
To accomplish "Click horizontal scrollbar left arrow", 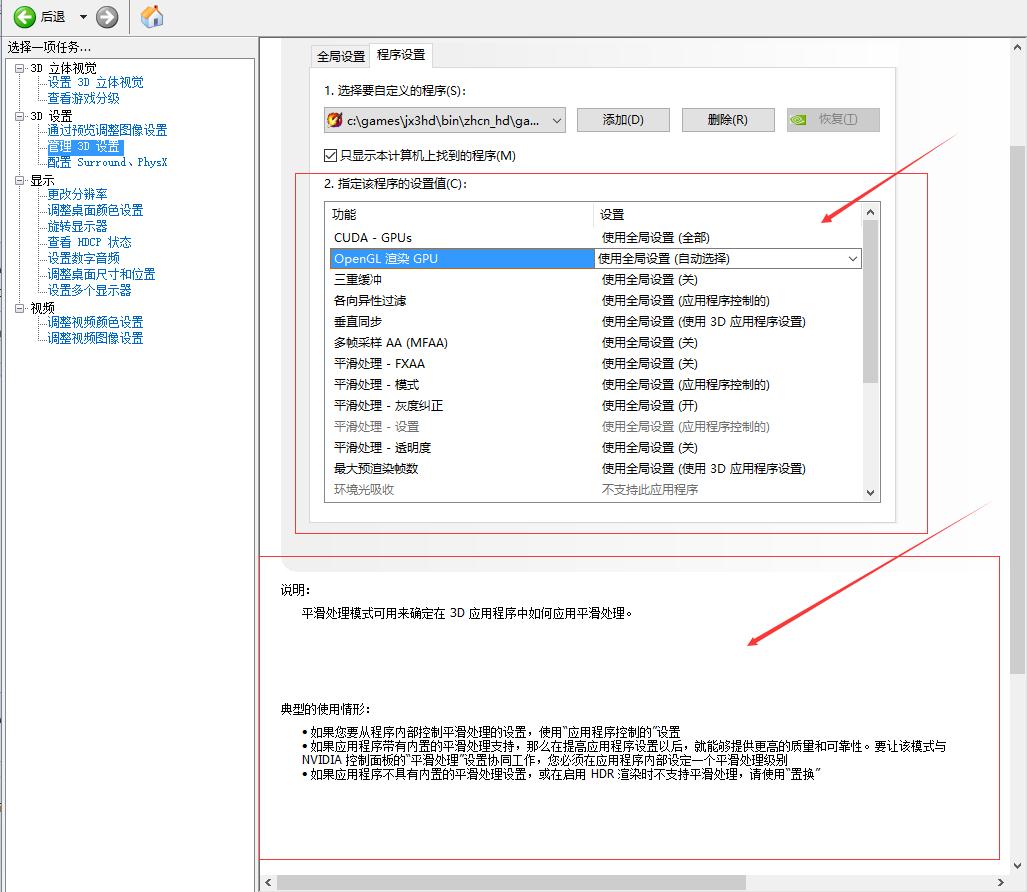I will [268, 882].
